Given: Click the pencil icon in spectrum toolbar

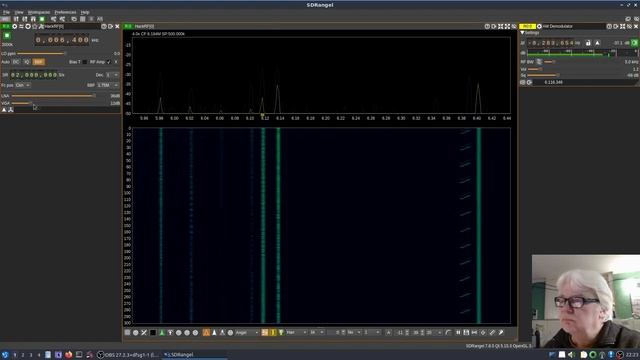Looking at the screenshot, I should pos(492,333).
